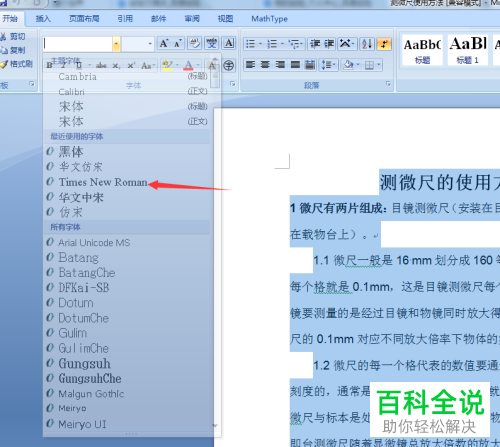Screen dimensions: 500x447
Task: Select Arial Unicode MS font
Action: coord(127,242)
